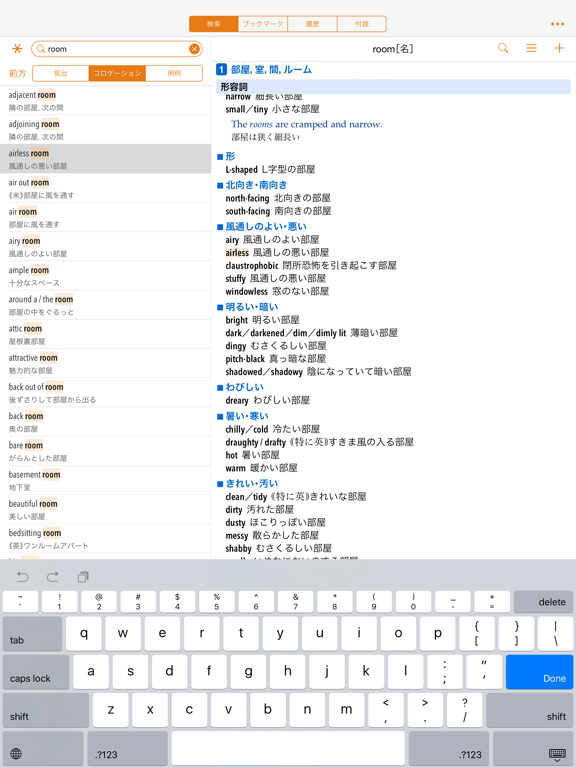Screen dimensions: 576x768
Task: Tap the plus icon to add bookmark
Action: [x=559, y=48]
